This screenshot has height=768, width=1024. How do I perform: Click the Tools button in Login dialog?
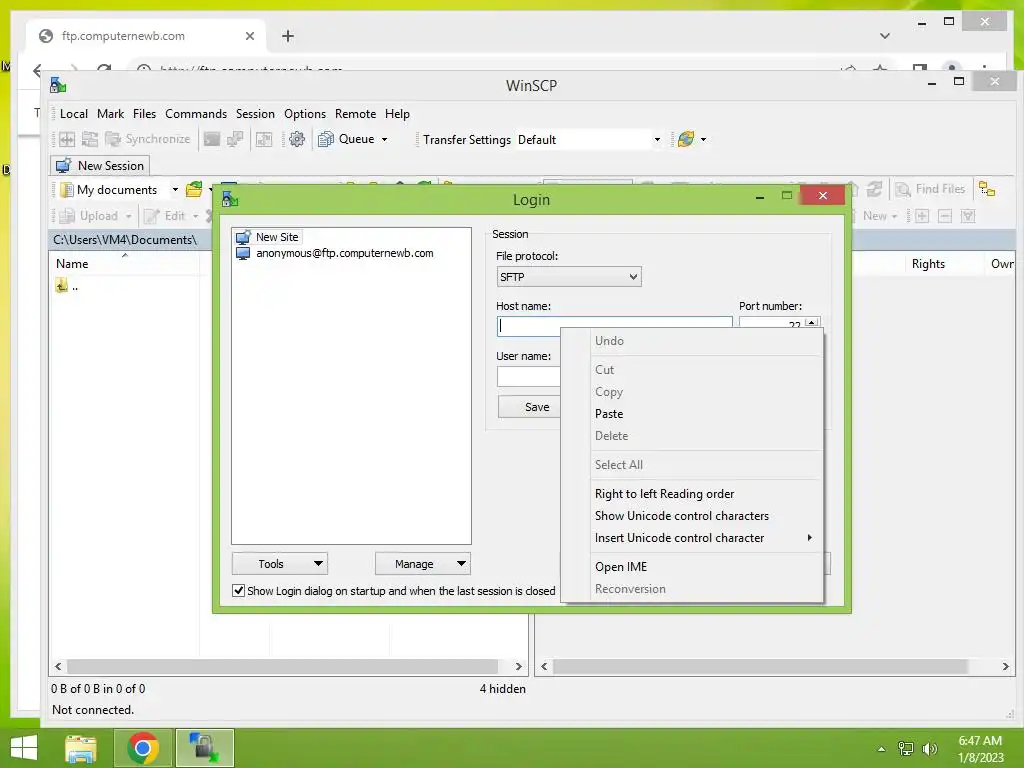280,564
